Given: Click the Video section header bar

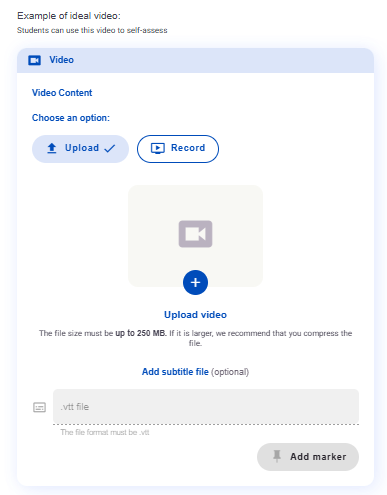Looking at the screenshot, I should (195, 60).
